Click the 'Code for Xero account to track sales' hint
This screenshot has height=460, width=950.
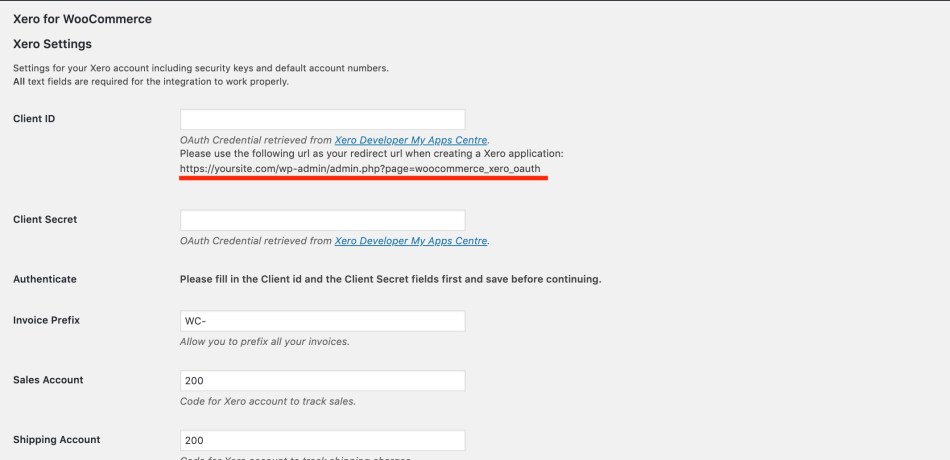point(267,402)
